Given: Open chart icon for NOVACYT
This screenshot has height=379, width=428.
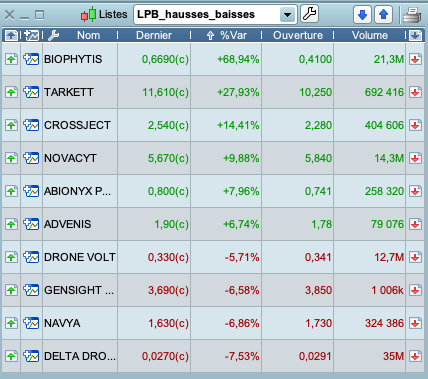Looking at the screenshot, I should coord(31,158).
